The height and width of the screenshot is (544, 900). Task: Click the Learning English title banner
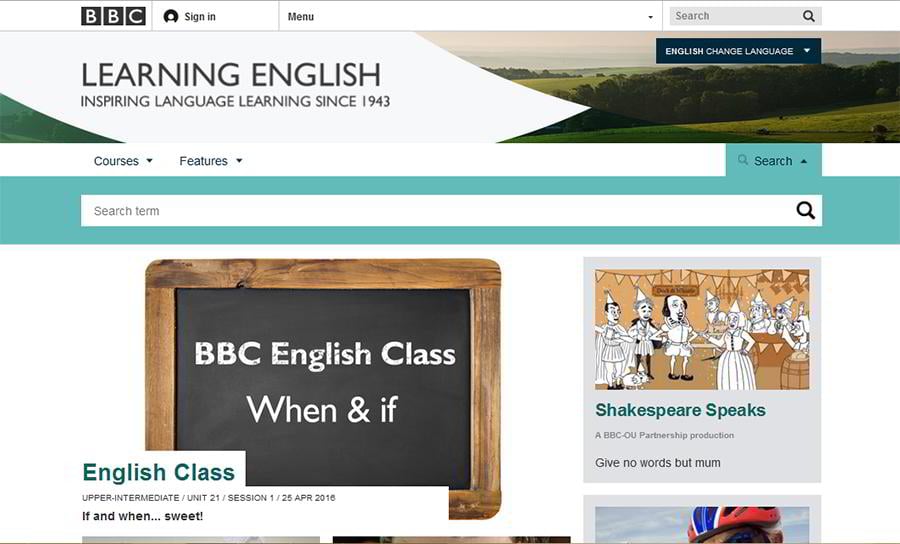click(231, 75)
